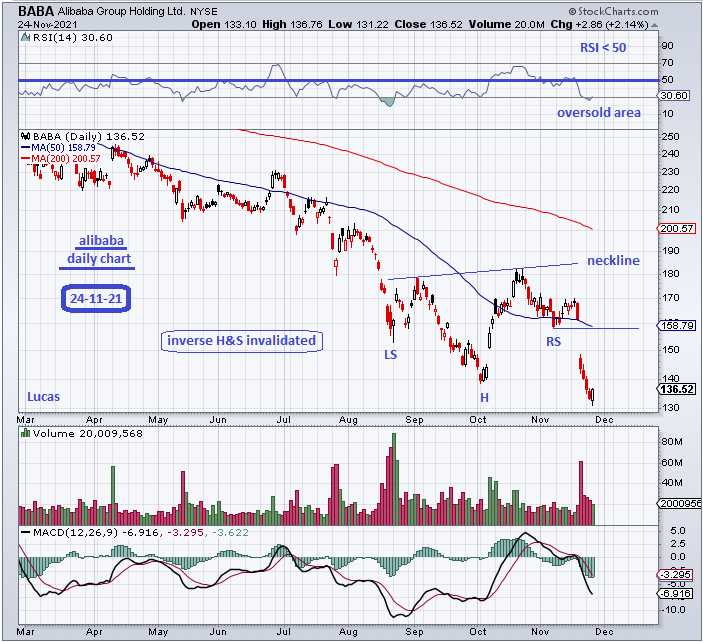This screenshot has height=642, width=703.
Task: Click the thick blue RSI 50 level line
Action: (339, 80)
